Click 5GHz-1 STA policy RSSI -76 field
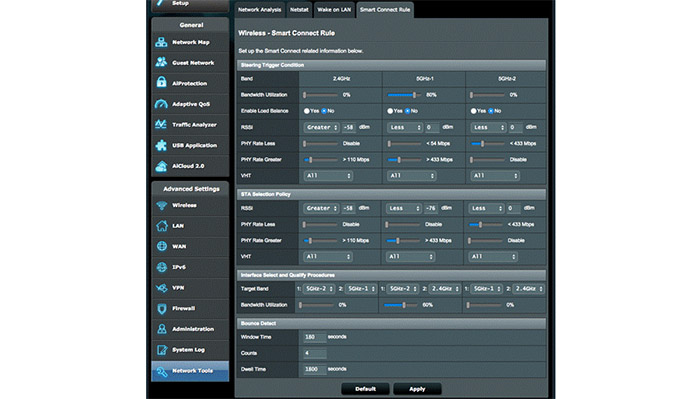This screenshot has height=399, width=700. point(431,208)
